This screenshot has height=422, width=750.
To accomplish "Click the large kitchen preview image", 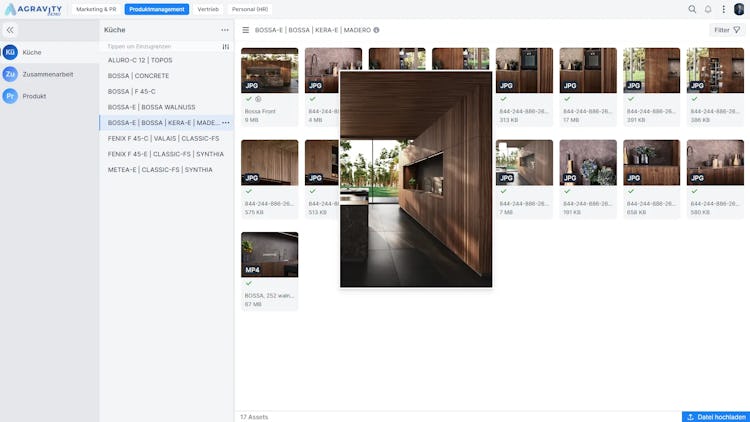I will click(416, 179).
